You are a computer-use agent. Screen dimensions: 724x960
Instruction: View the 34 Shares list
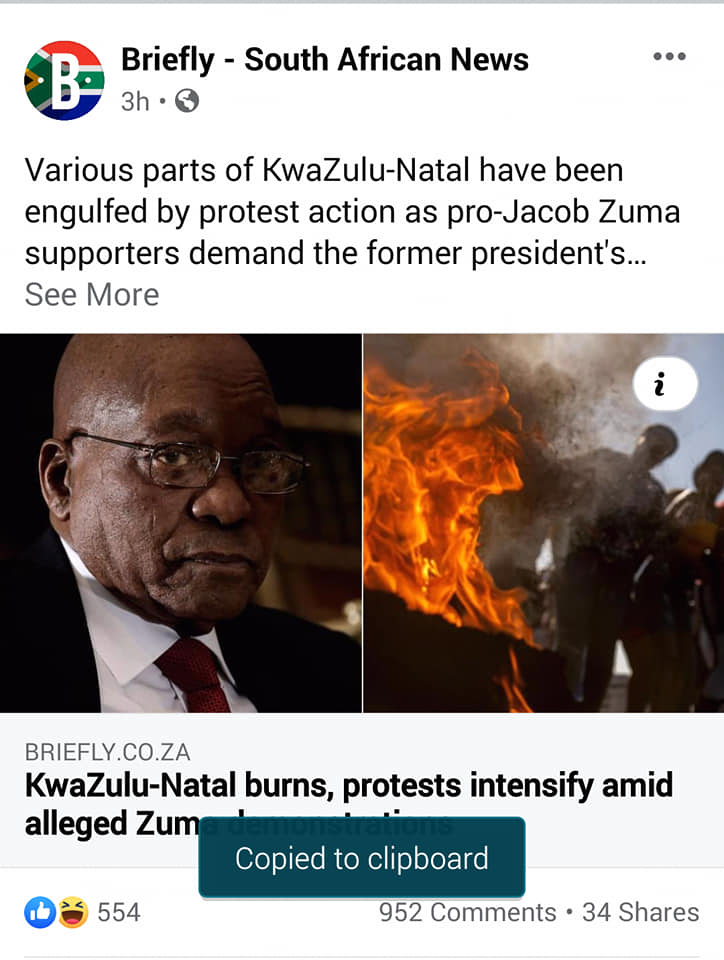640,912
